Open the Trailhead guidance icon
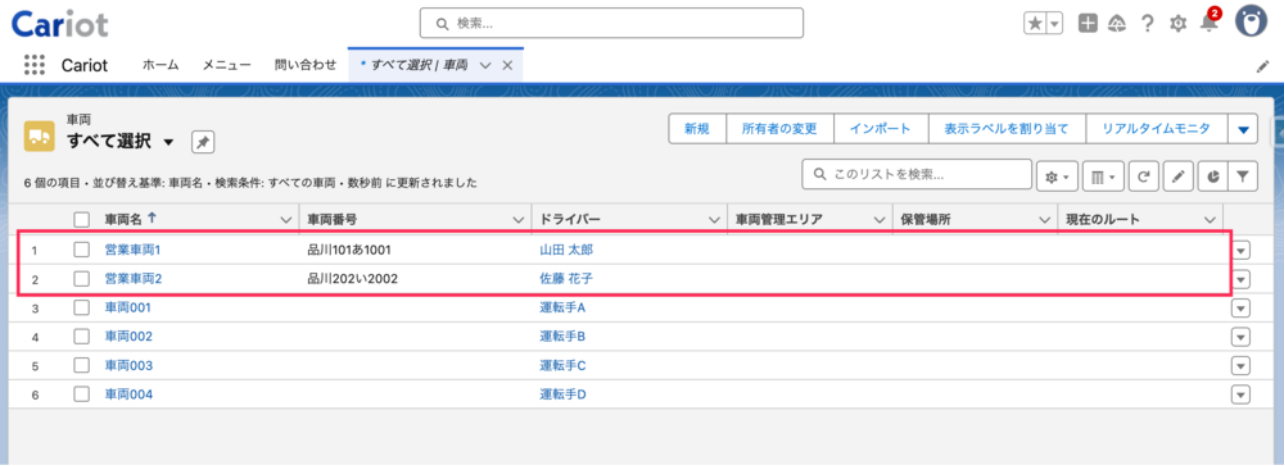 click(x=1118, y=23)
